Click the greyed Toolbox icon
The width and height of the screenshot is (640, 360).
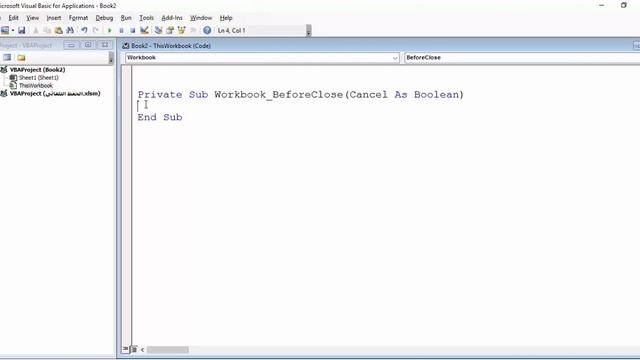point(193,30)
